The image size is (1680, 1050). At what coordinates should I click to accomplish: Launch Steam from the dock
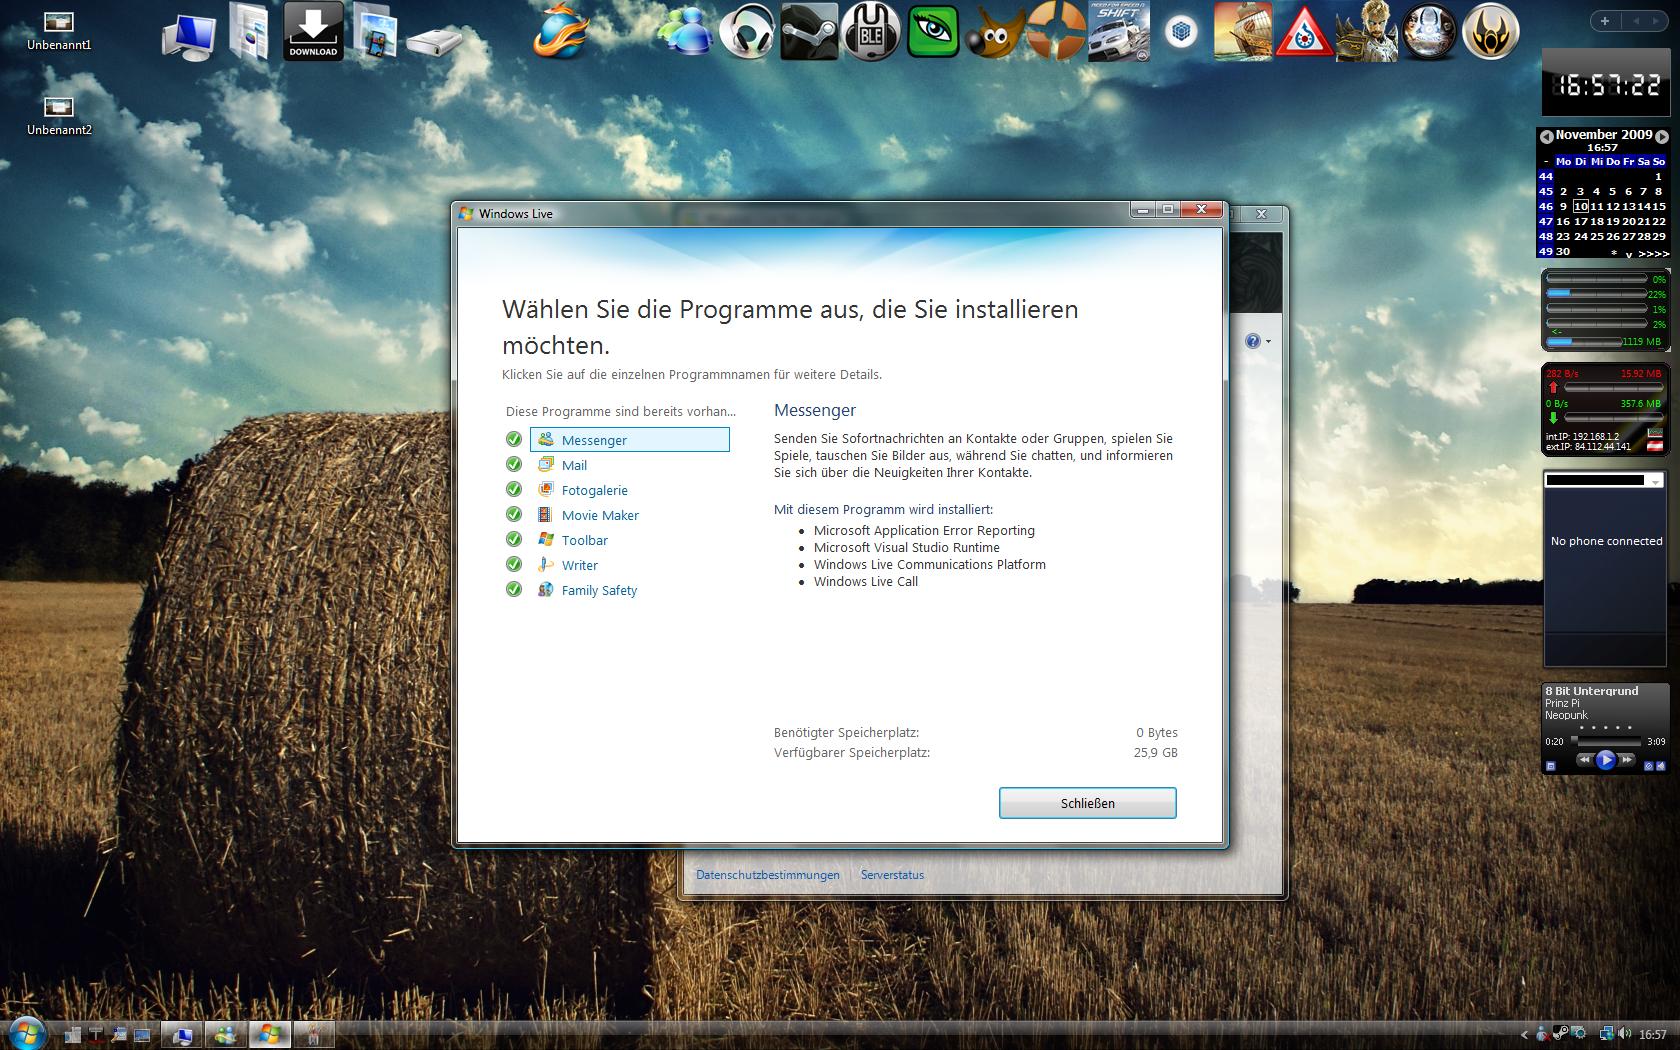point(808,32)
